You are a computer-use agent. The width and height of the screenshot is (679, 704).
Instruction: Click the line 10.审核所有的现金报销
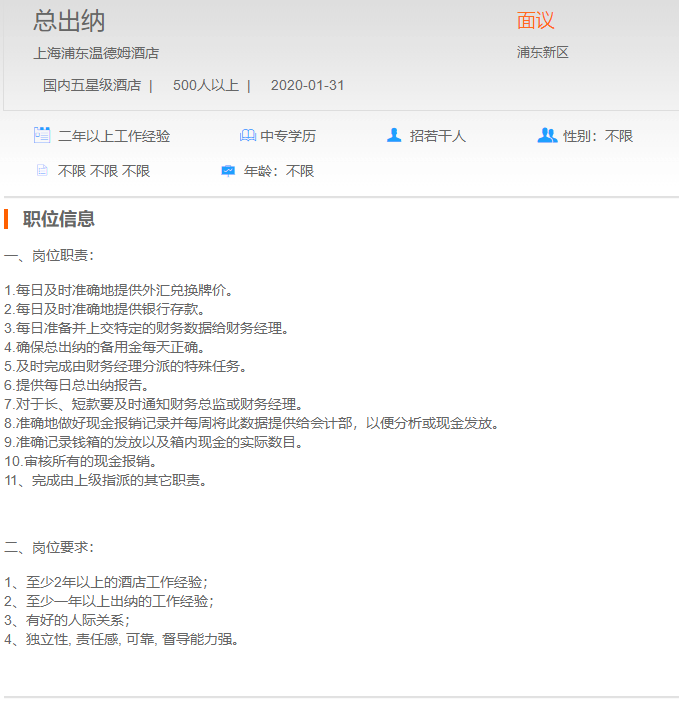tap(81, 461)
